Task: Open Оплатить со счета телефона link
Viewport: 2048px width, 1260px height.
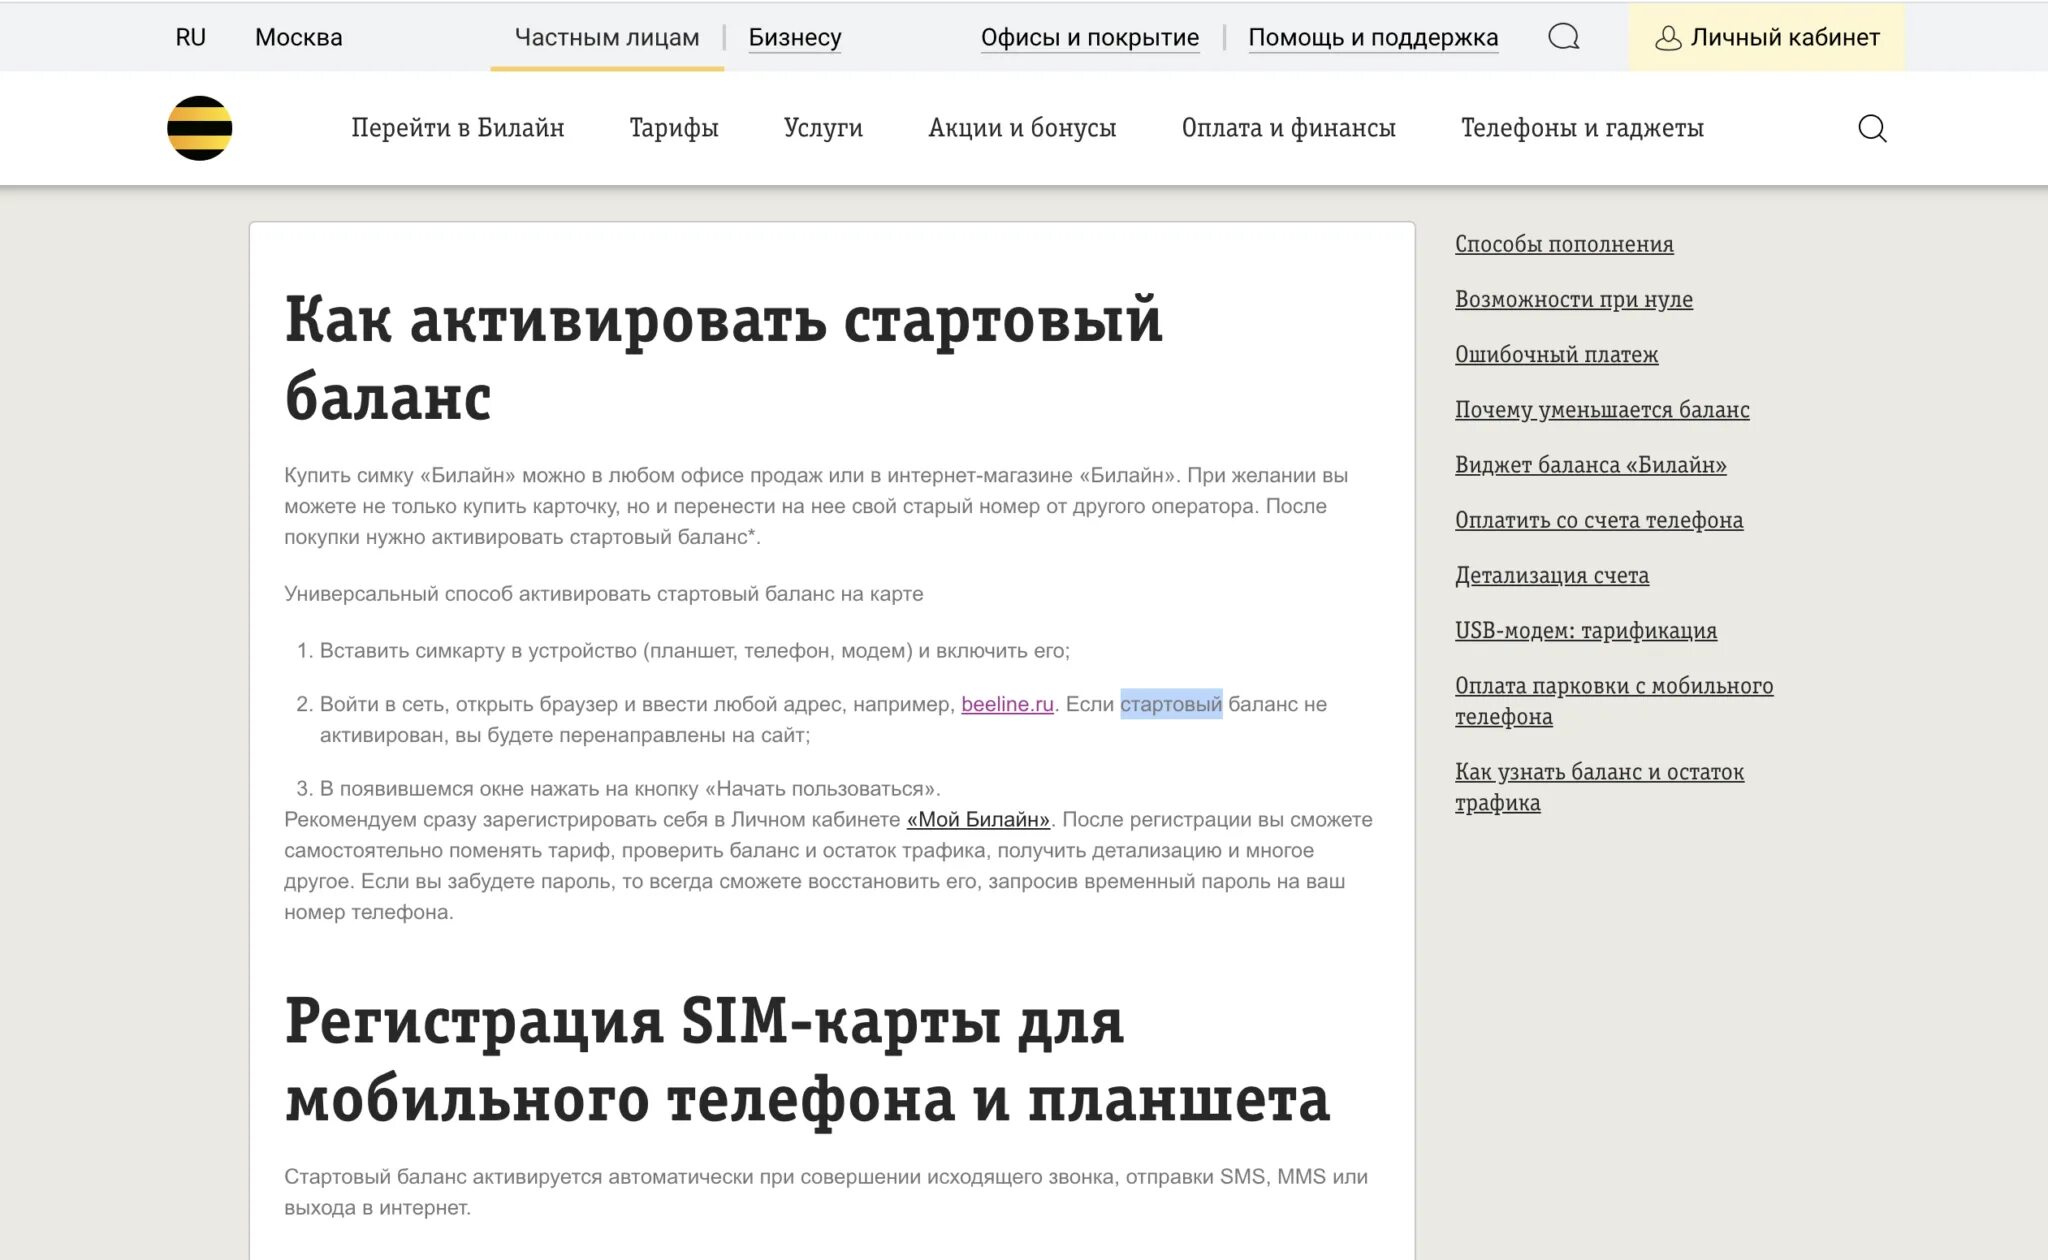Action: (x=1599, y=520)
